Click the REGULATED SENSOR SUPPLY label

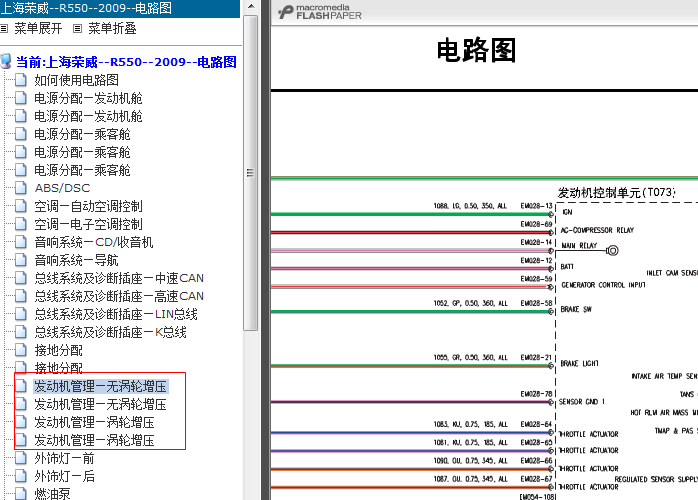point(656,479)
